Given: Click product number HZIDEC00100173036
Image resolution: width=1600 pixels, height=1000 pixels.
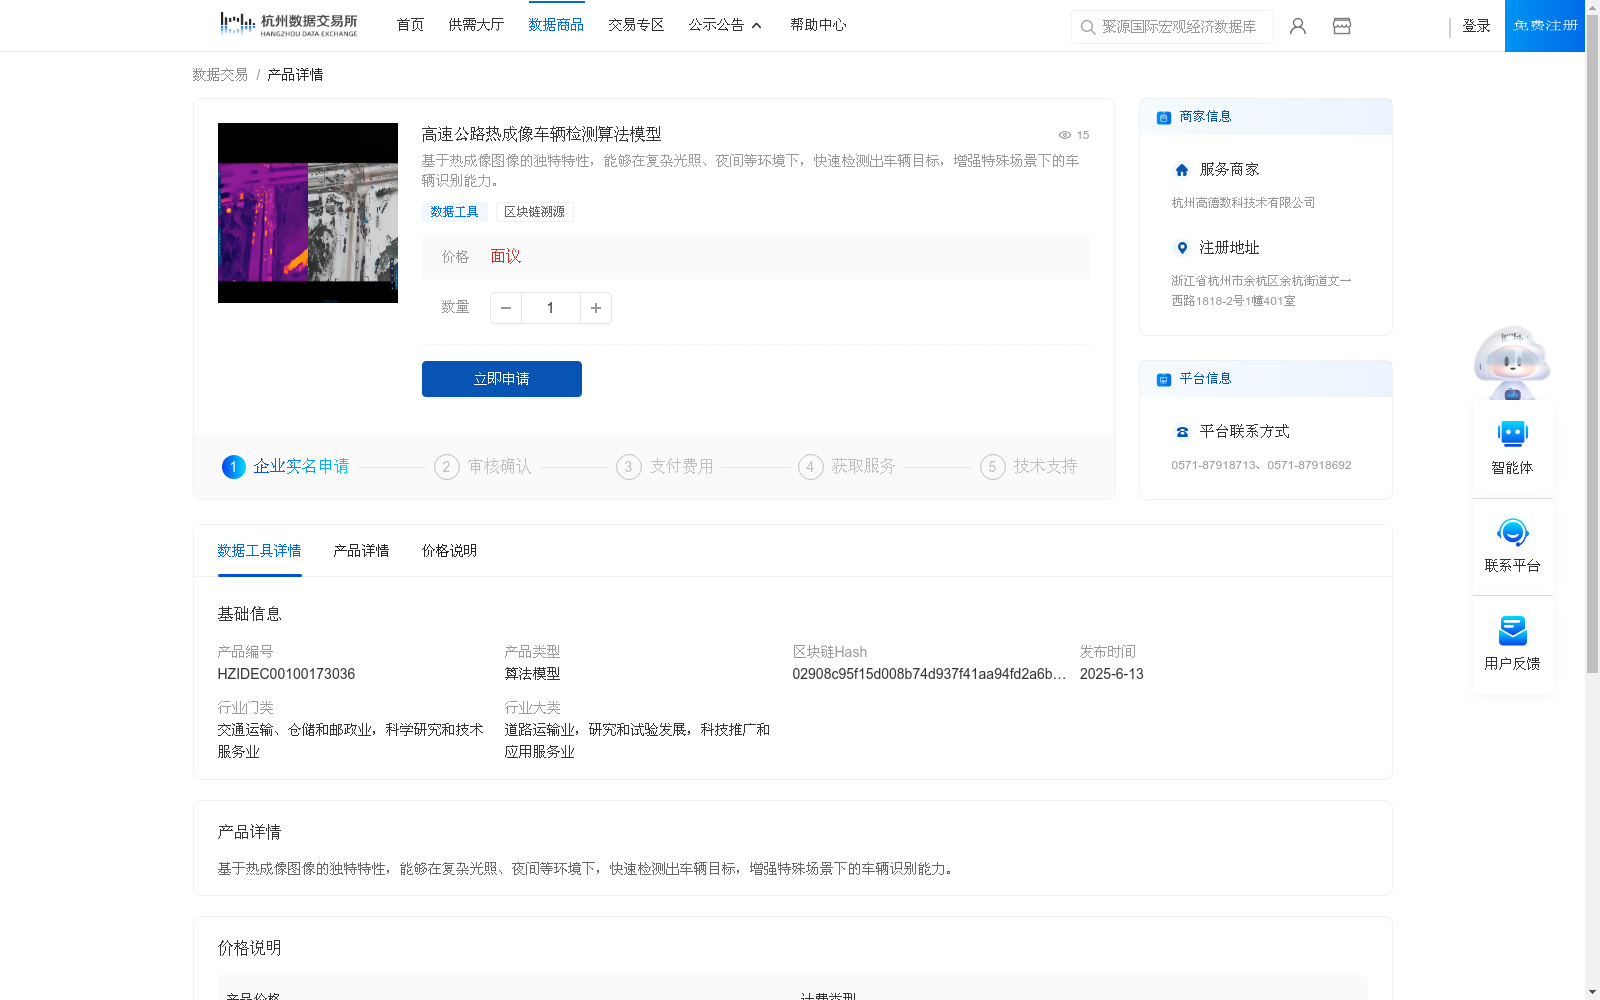Looking at the screenshot, I should click(x=286, y=674).
